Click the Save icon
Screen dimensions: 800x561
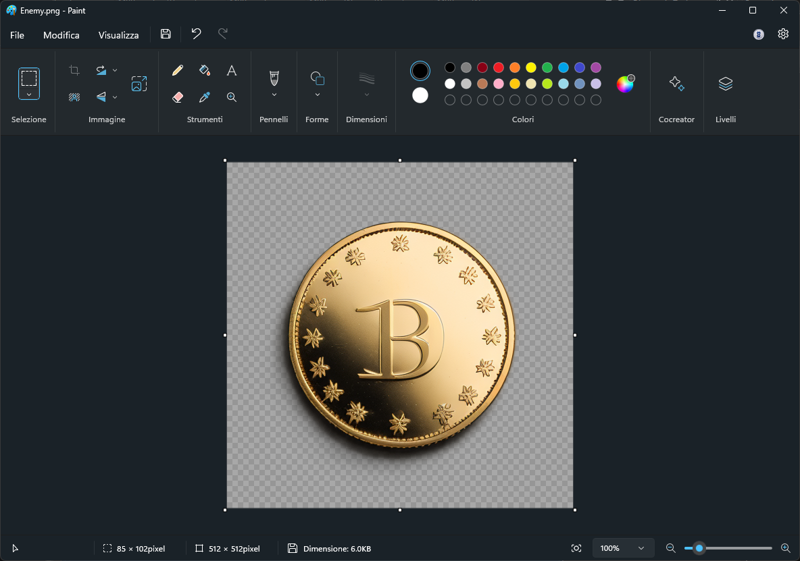click(166, 34)
